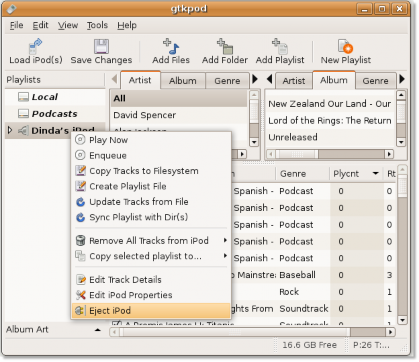
Task: Click the Play Now menu icon
Action: pyautogui.click(x=80, y=140)
